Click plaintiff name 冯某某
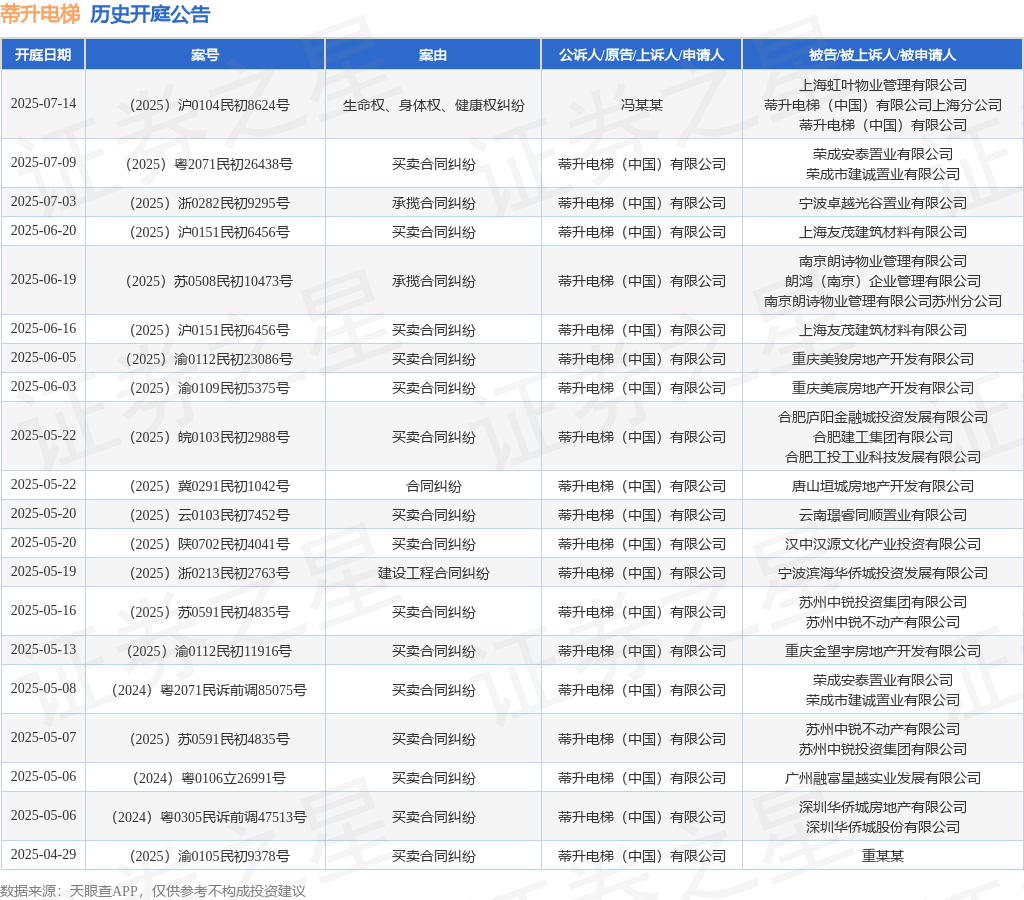This screenshot has width=1024, height=900. pos(641,105)
